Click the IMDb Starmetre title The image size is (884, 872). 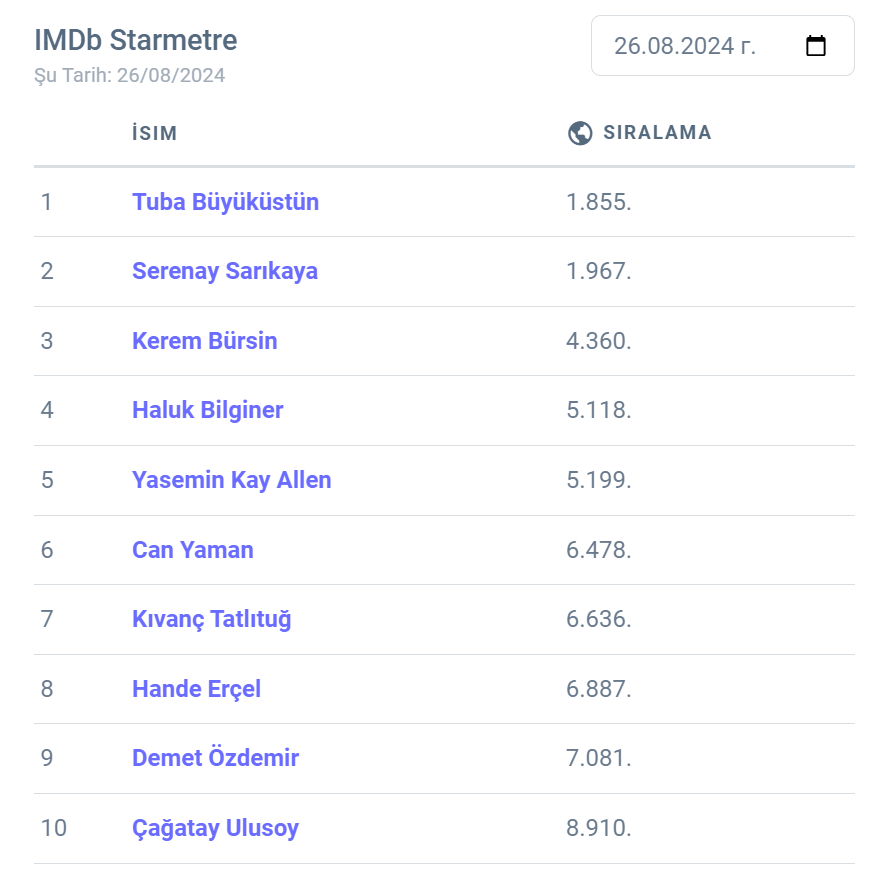[x=136, y=40]
